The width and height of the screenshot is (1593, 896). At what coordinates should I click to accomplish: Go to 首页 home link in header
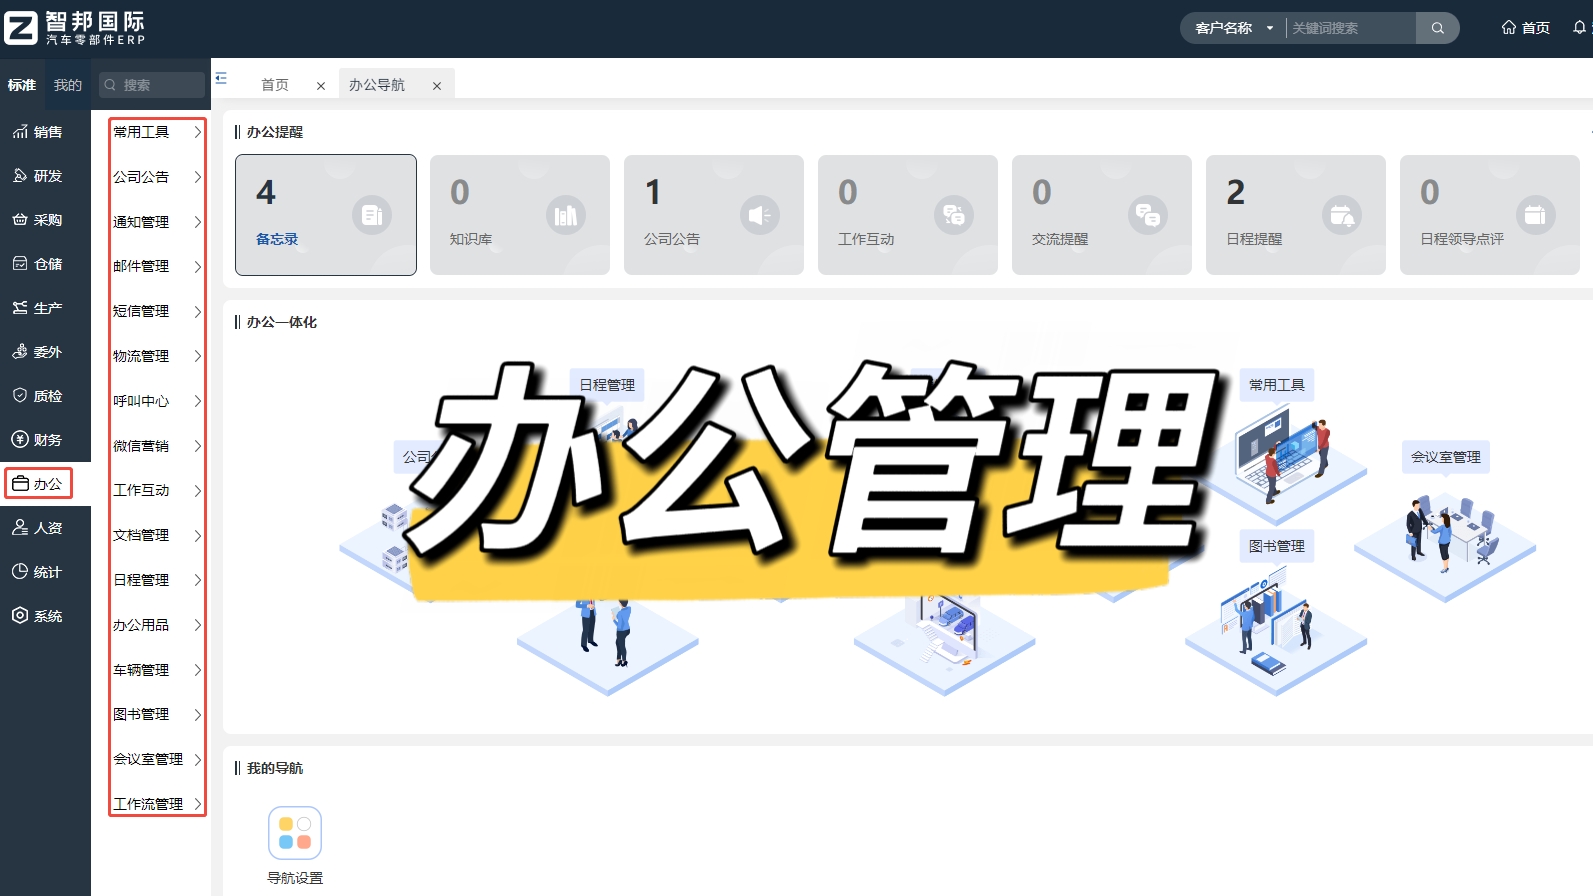(x=1525, y=28)
